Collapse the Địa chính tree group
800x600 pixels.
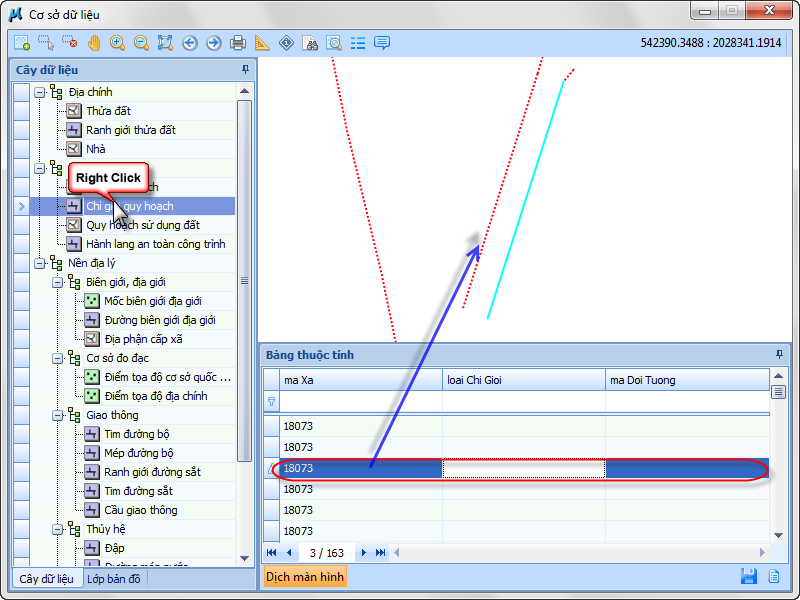40,92
